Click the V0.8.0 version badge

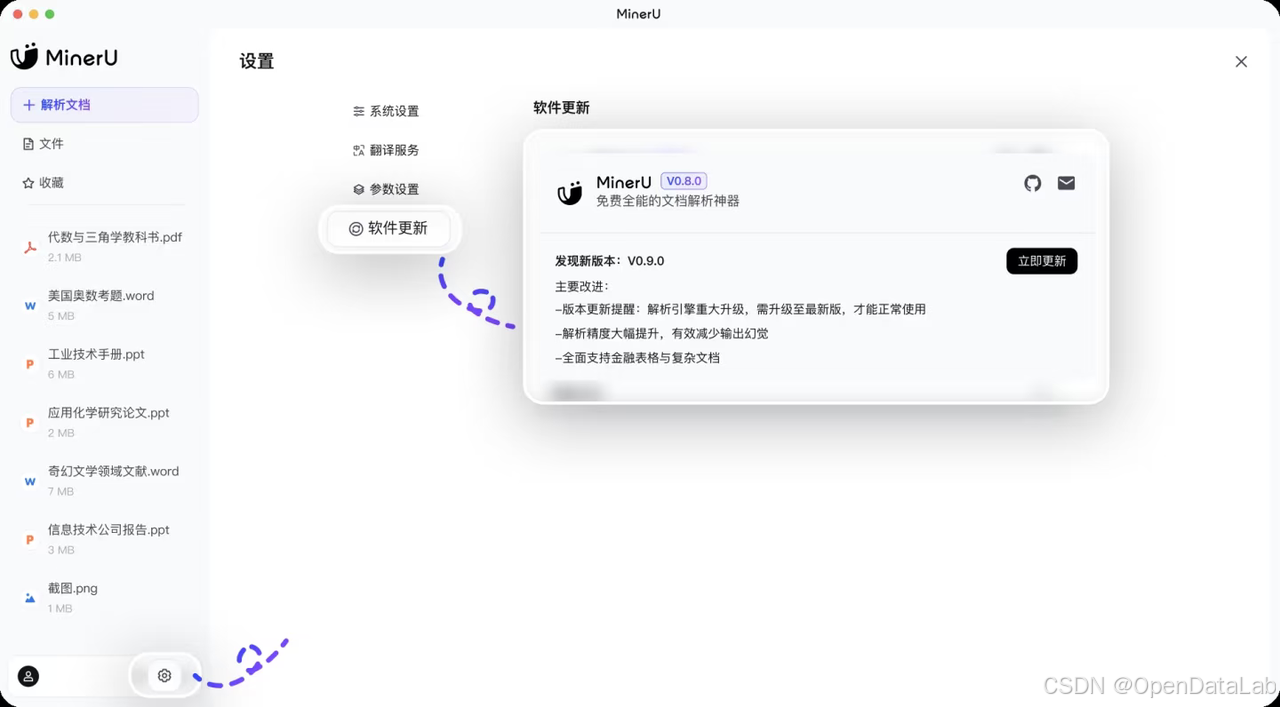click(x=684, y=181)
